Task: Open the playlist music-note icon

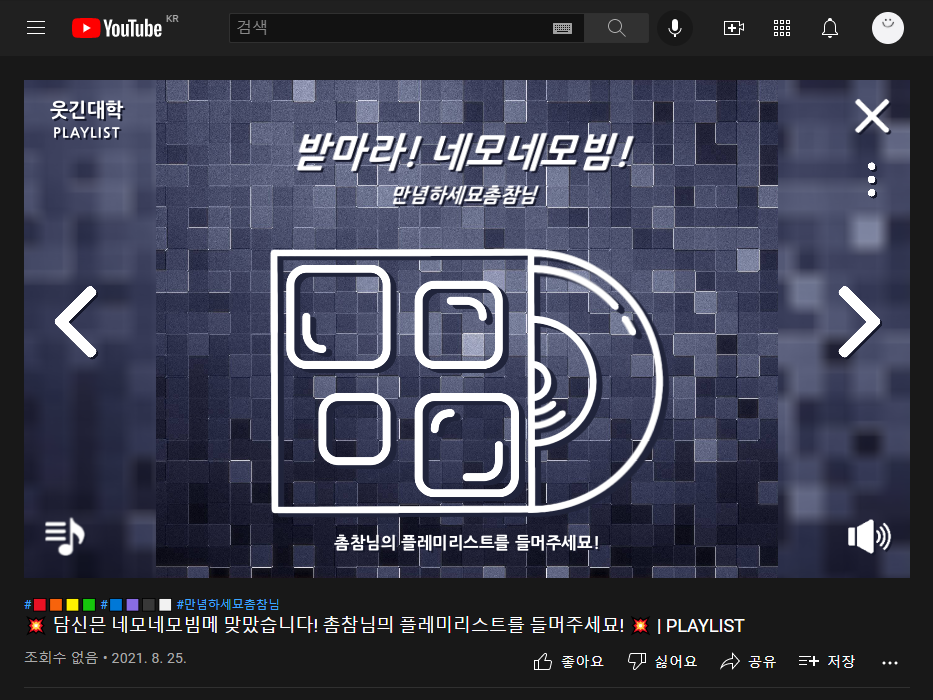Action: pos(65,536)
